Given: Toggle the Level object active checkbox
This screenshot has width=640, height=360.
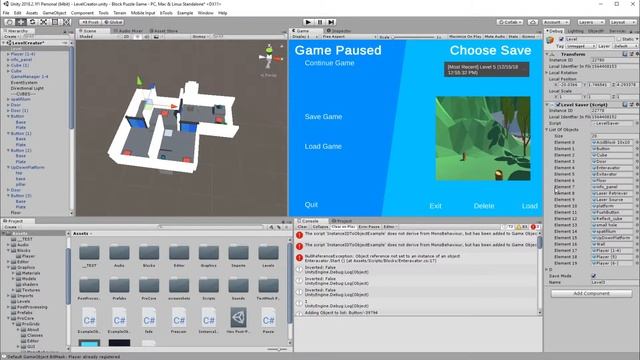Looking at the screenshot, I should point(561,39).
